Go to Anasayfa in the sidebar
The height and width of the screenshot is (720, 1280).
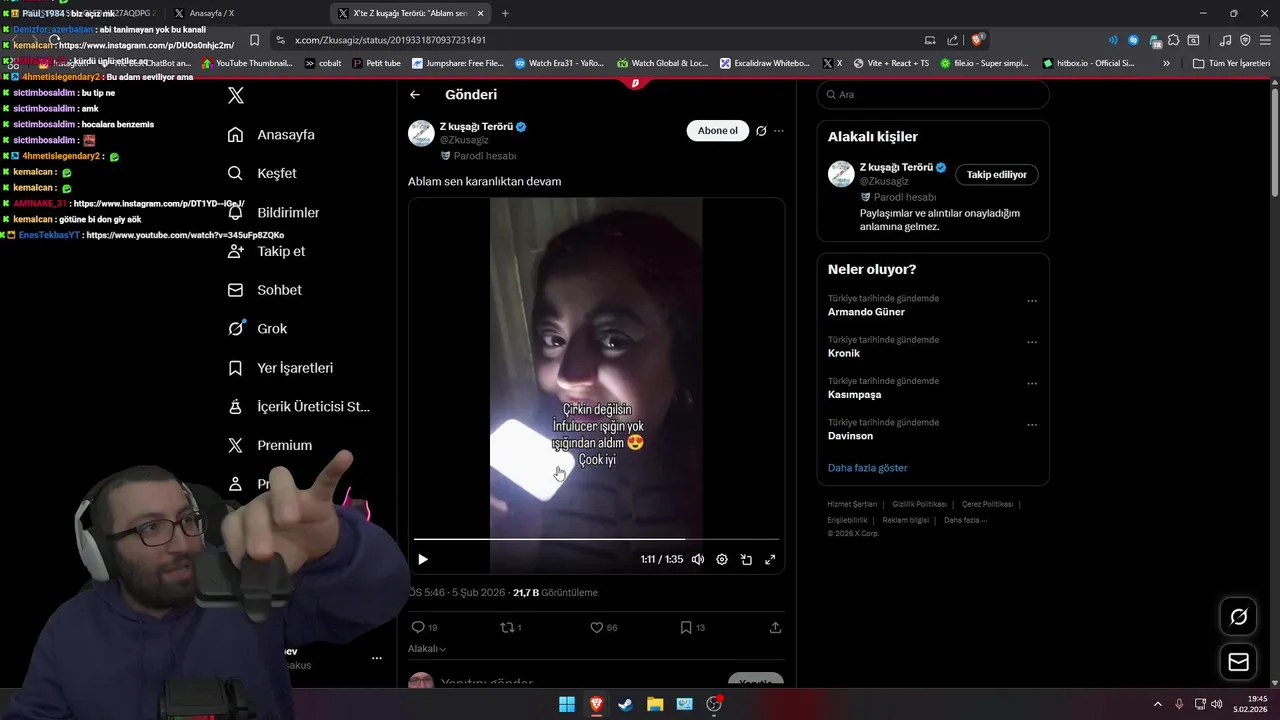pyautogui.click(x=271, y=134)
